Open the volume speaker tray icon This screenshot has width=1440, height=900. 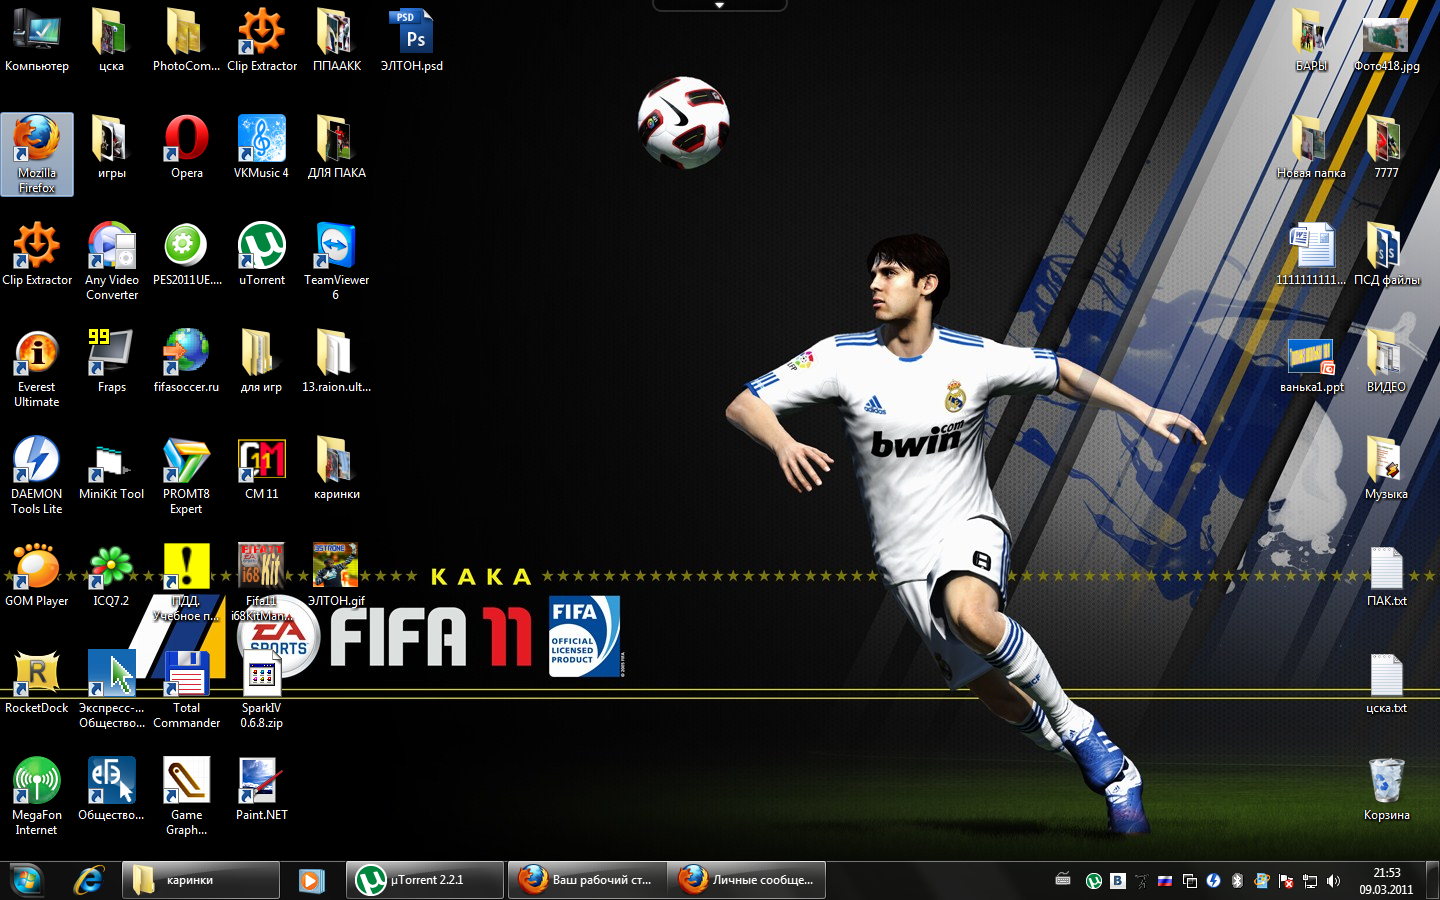click(x=1333, y=881)
